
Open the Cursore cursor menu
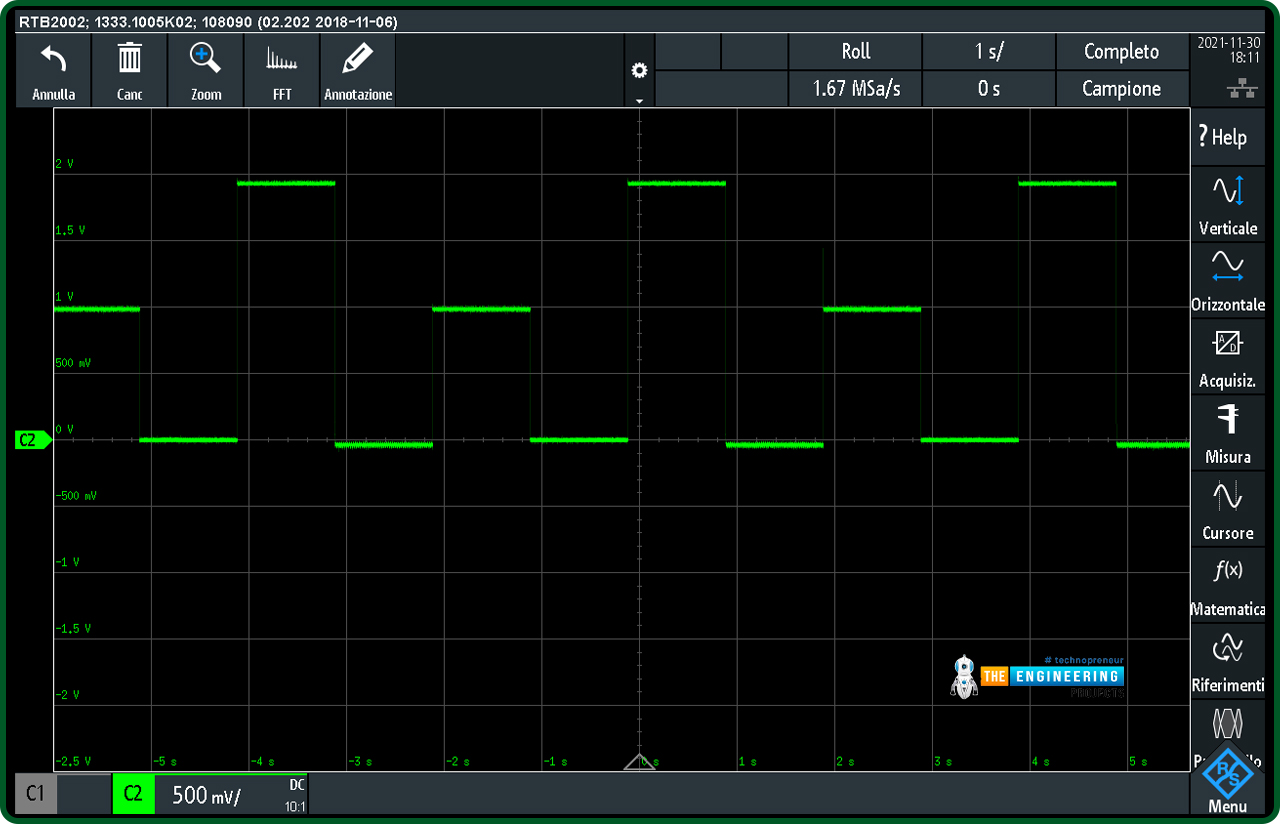(x=1227, y=509)
